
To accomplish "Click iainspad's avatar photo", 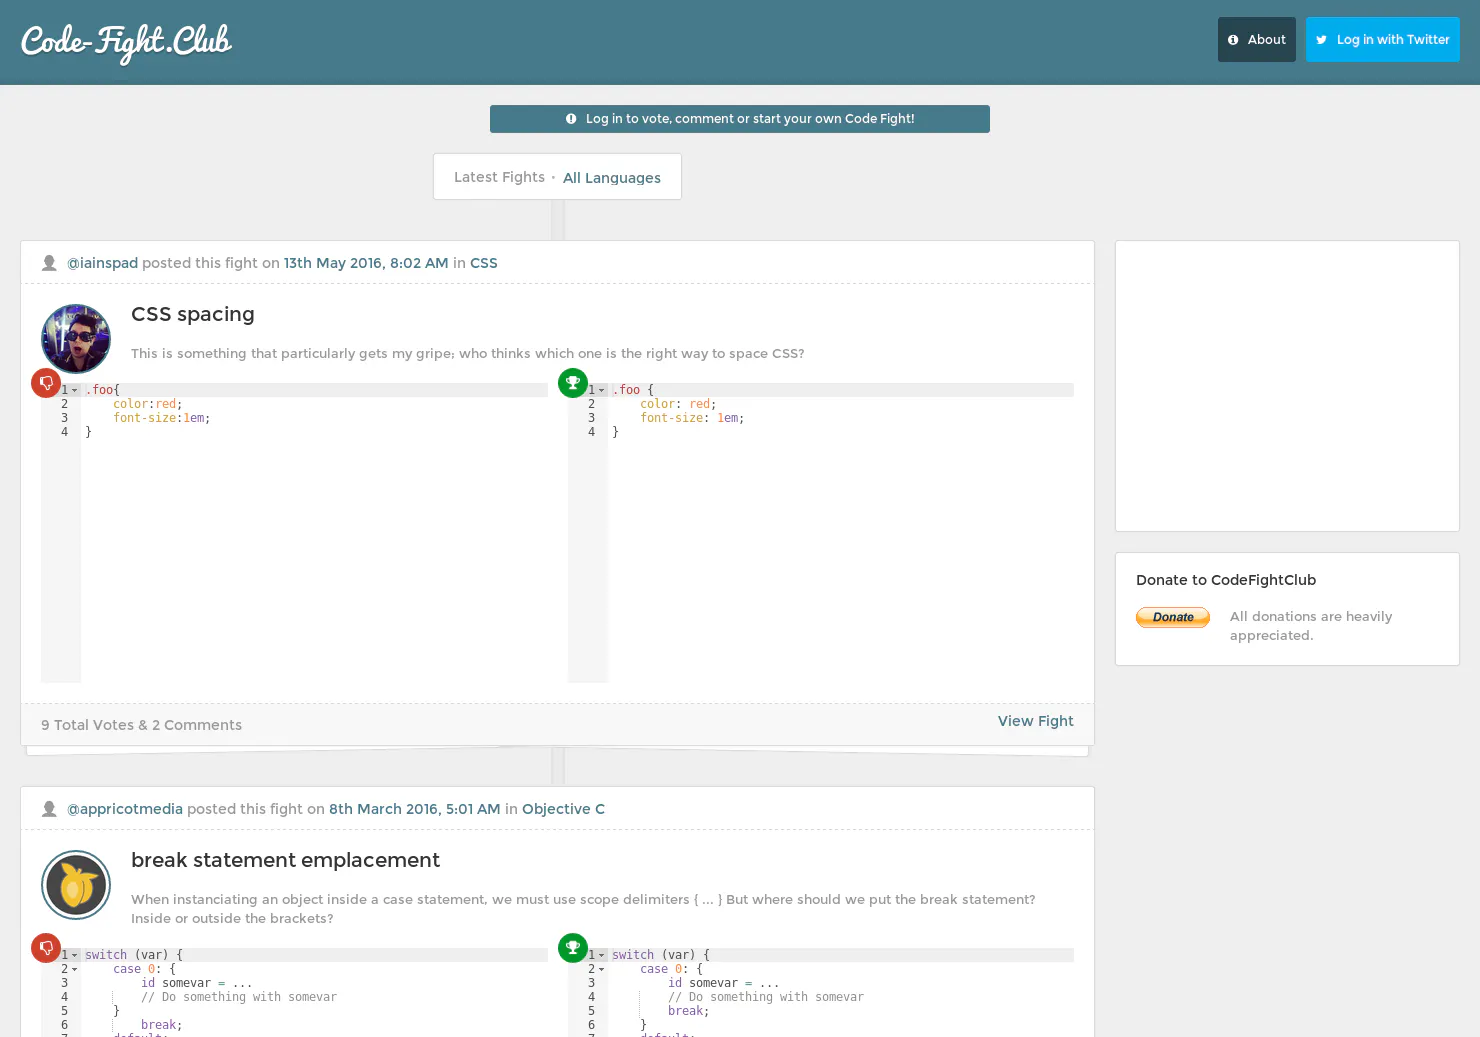I will (76, 339).
